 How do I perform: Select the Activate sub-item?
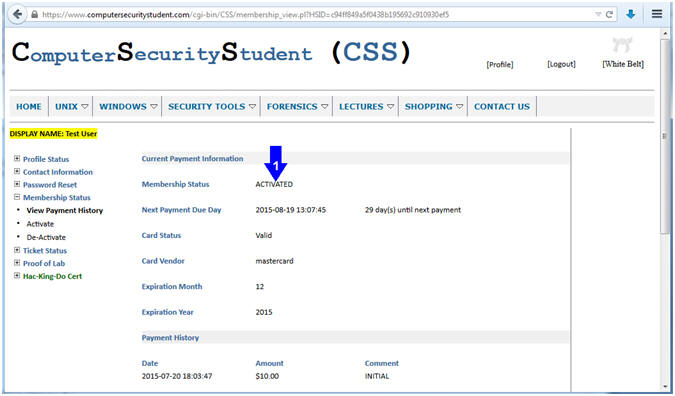[x=40, y=224]
